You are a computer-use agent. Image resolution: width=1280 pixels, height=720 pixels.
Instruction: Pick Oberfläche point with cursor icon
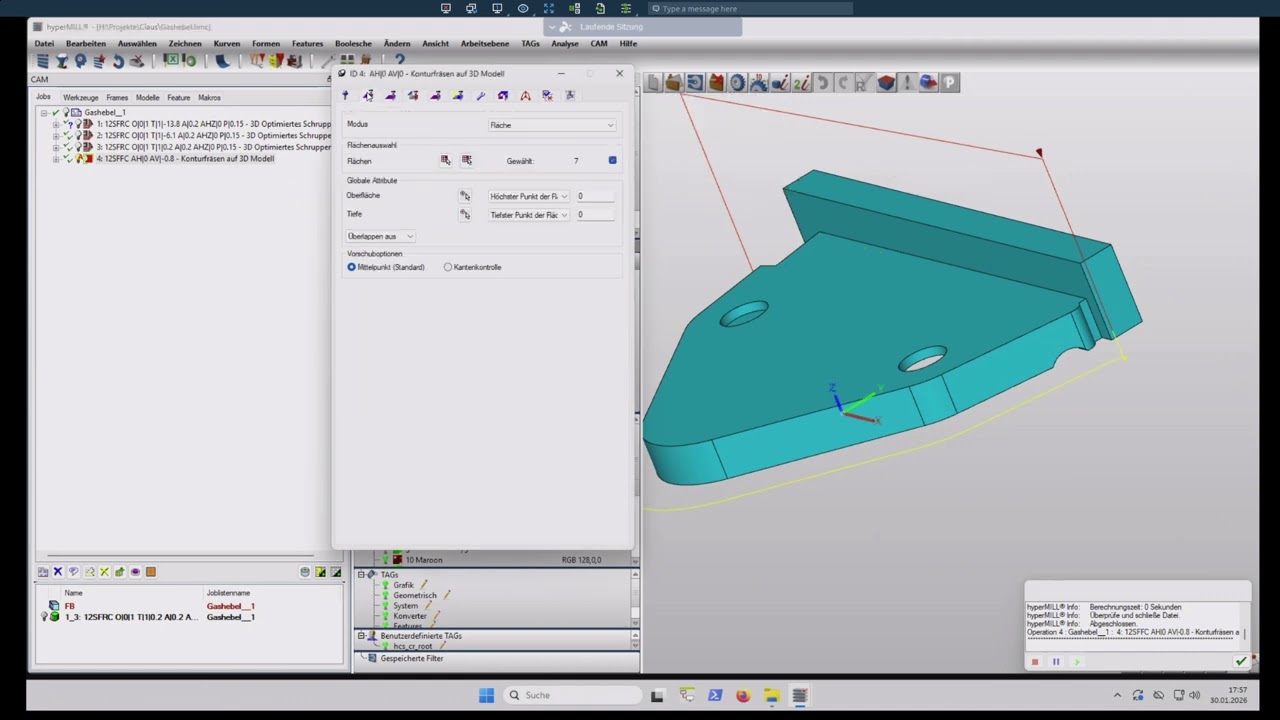464,196
